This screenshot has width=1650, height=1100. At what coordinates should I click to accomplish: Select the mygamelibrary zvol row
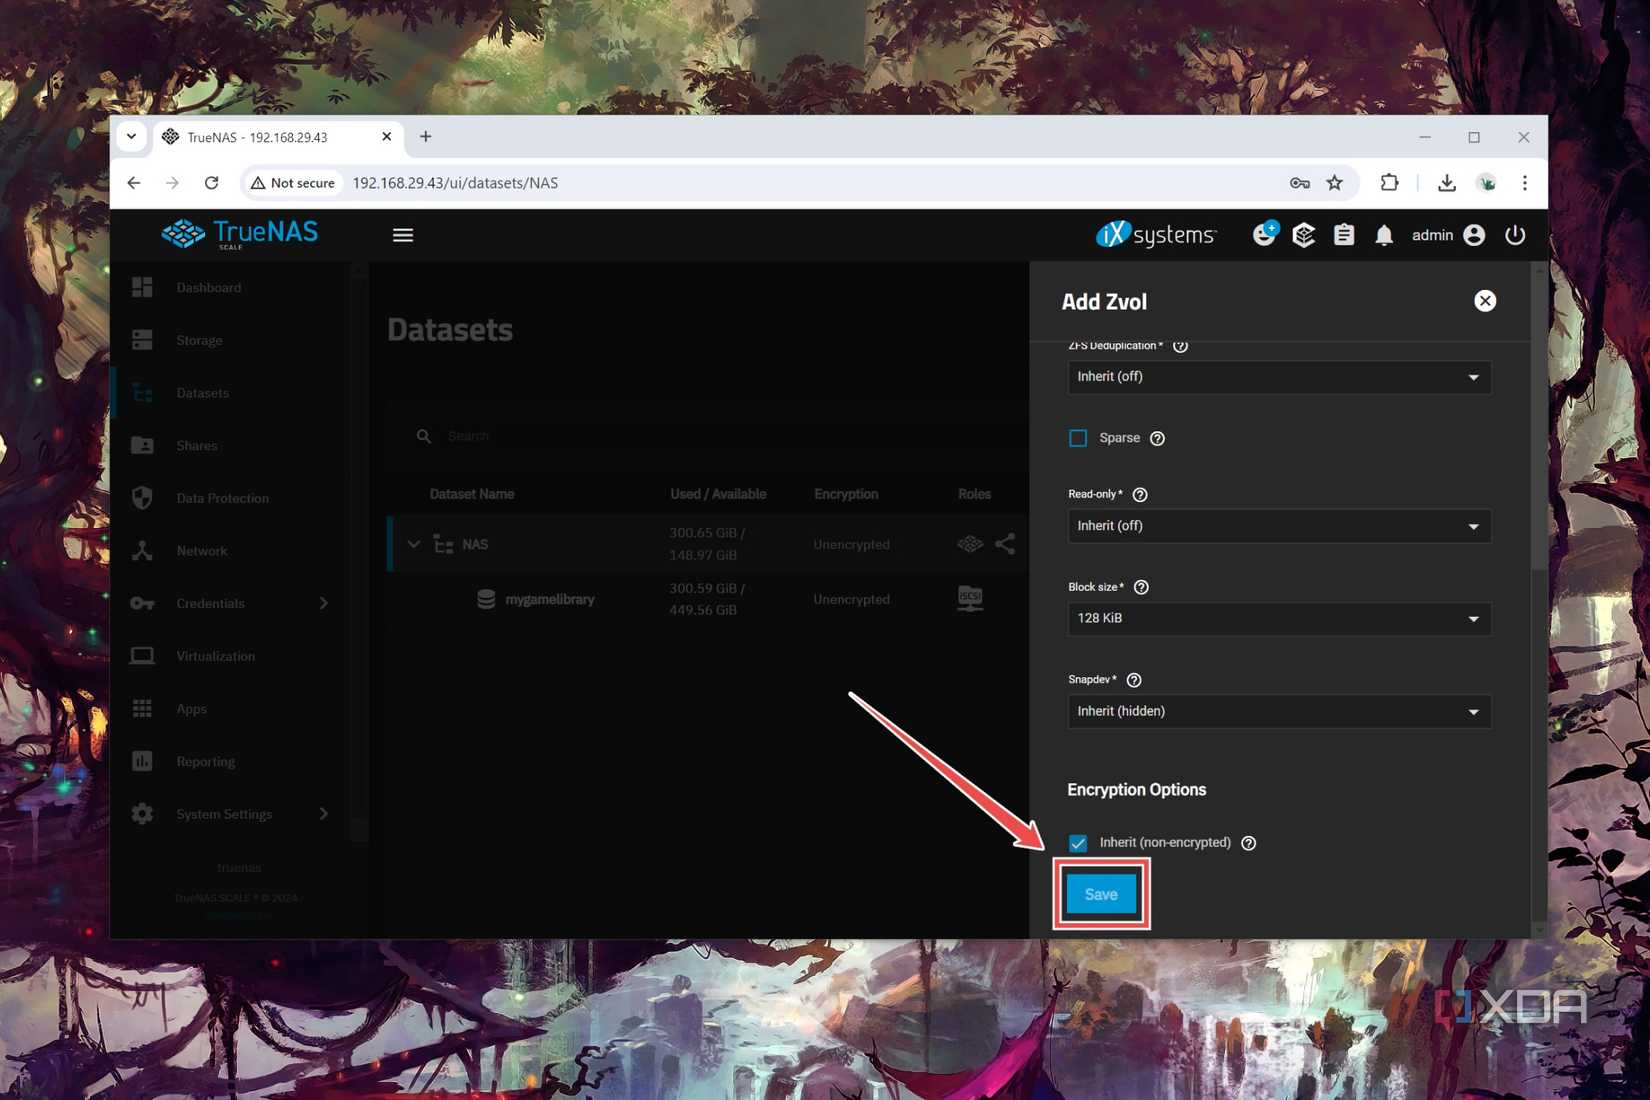(708, 599)
